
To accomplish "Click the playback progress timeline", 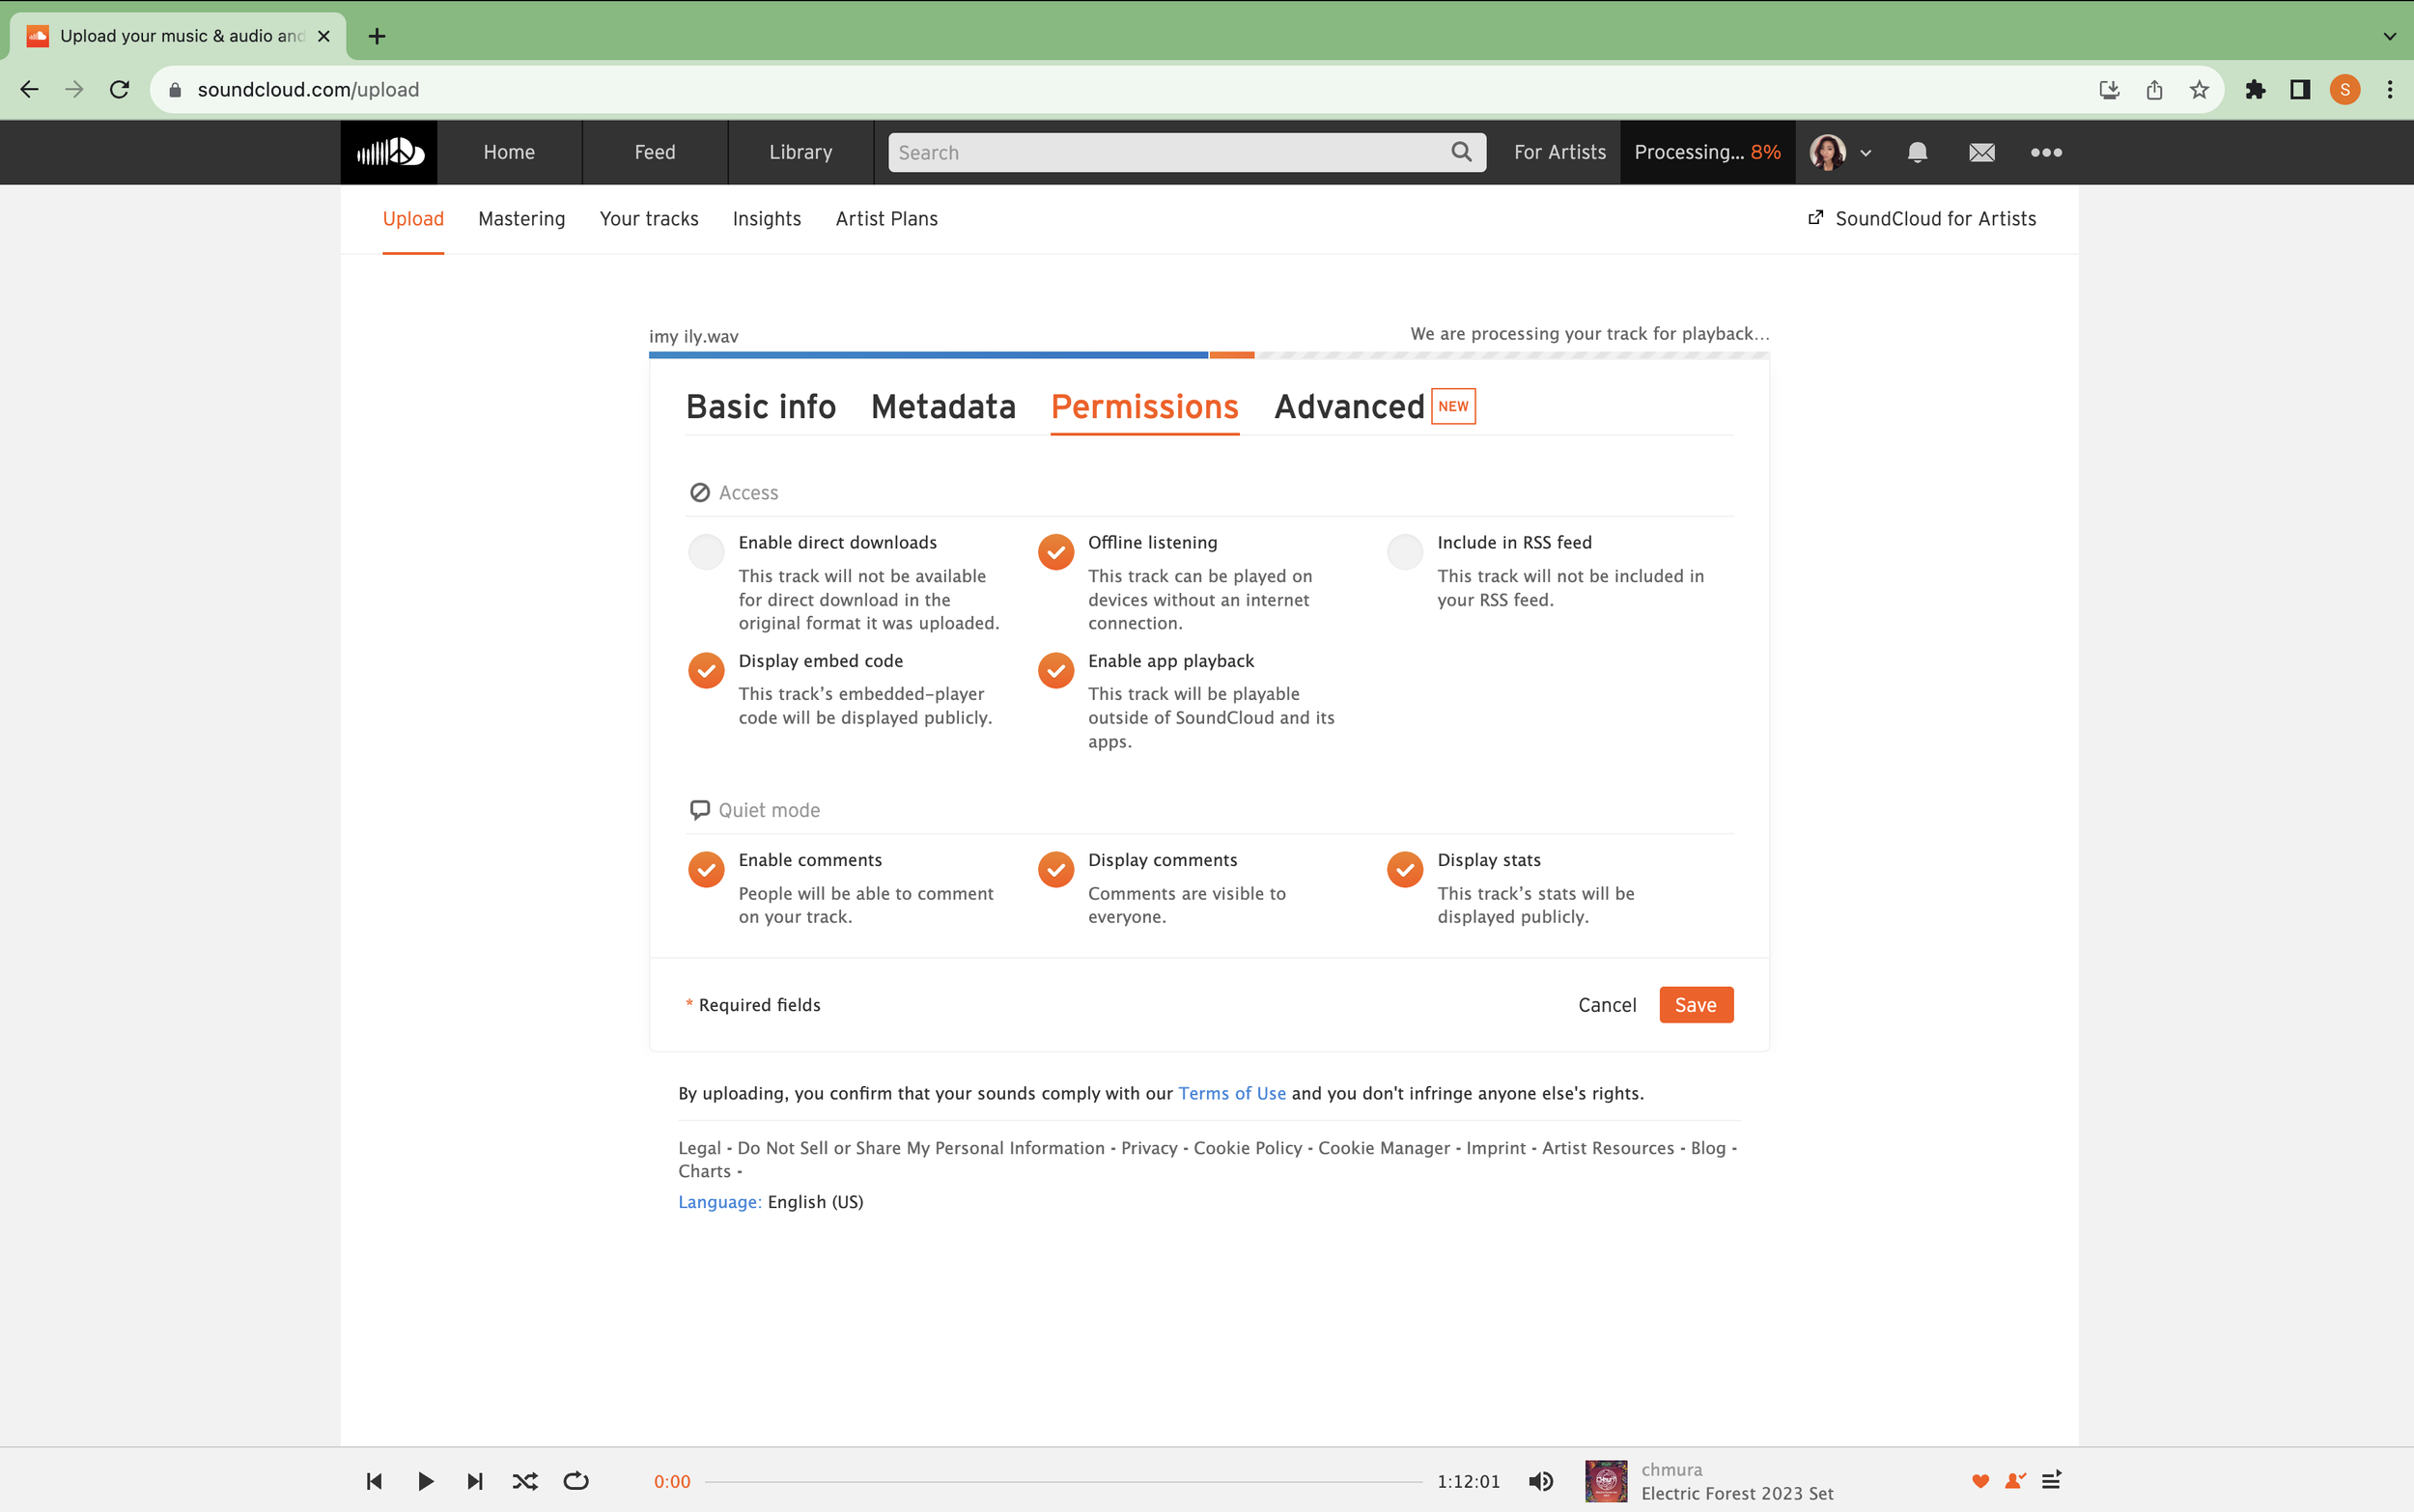I will tap(1062, 1482).
